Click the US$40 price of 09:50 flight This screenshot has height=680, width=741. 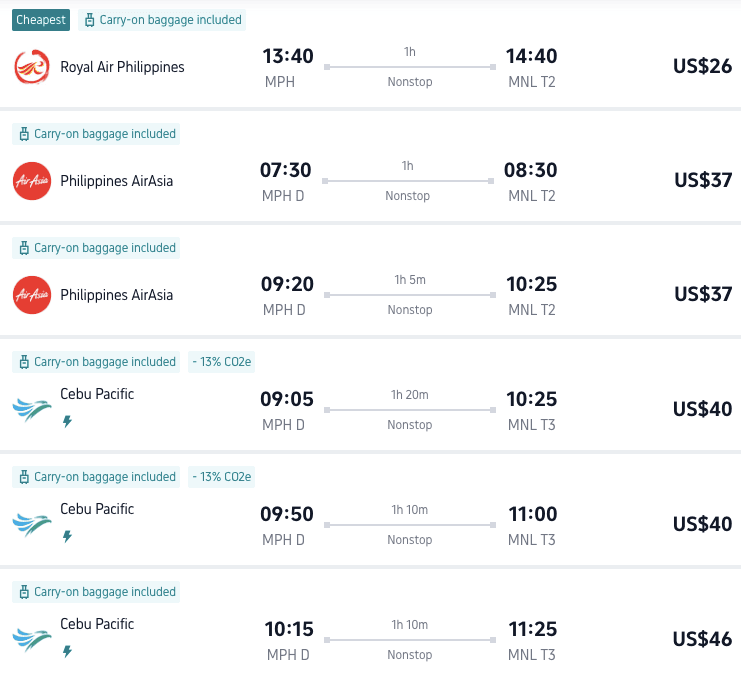click(702, 524)
